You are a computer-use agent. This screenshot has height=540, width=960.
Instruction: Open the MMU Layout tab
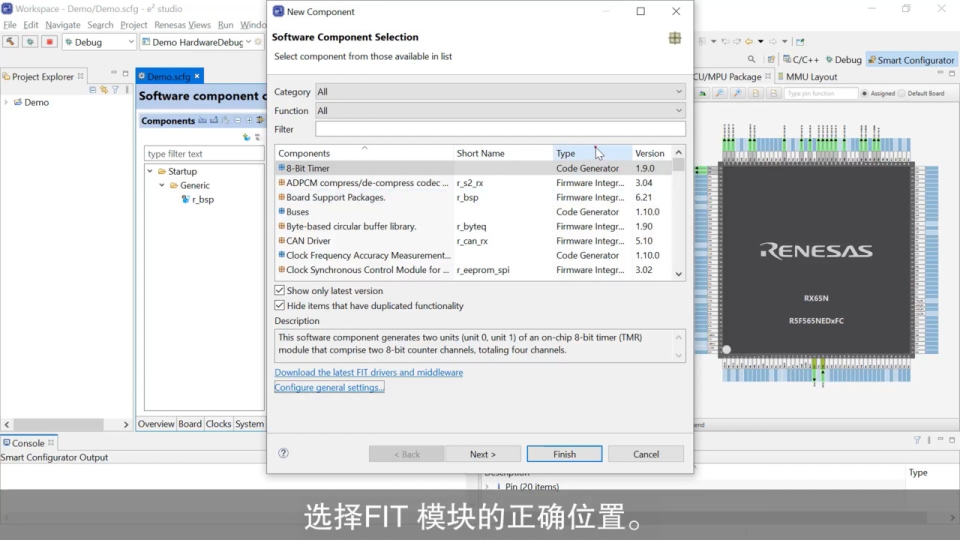[x=807, y=77]
